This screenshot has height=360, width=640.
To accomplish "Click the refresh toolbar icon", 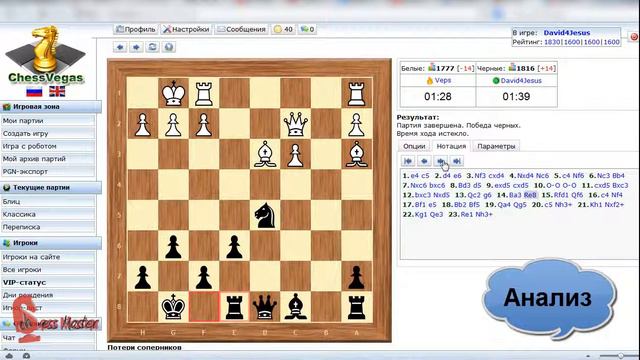I will pos(153,47).
